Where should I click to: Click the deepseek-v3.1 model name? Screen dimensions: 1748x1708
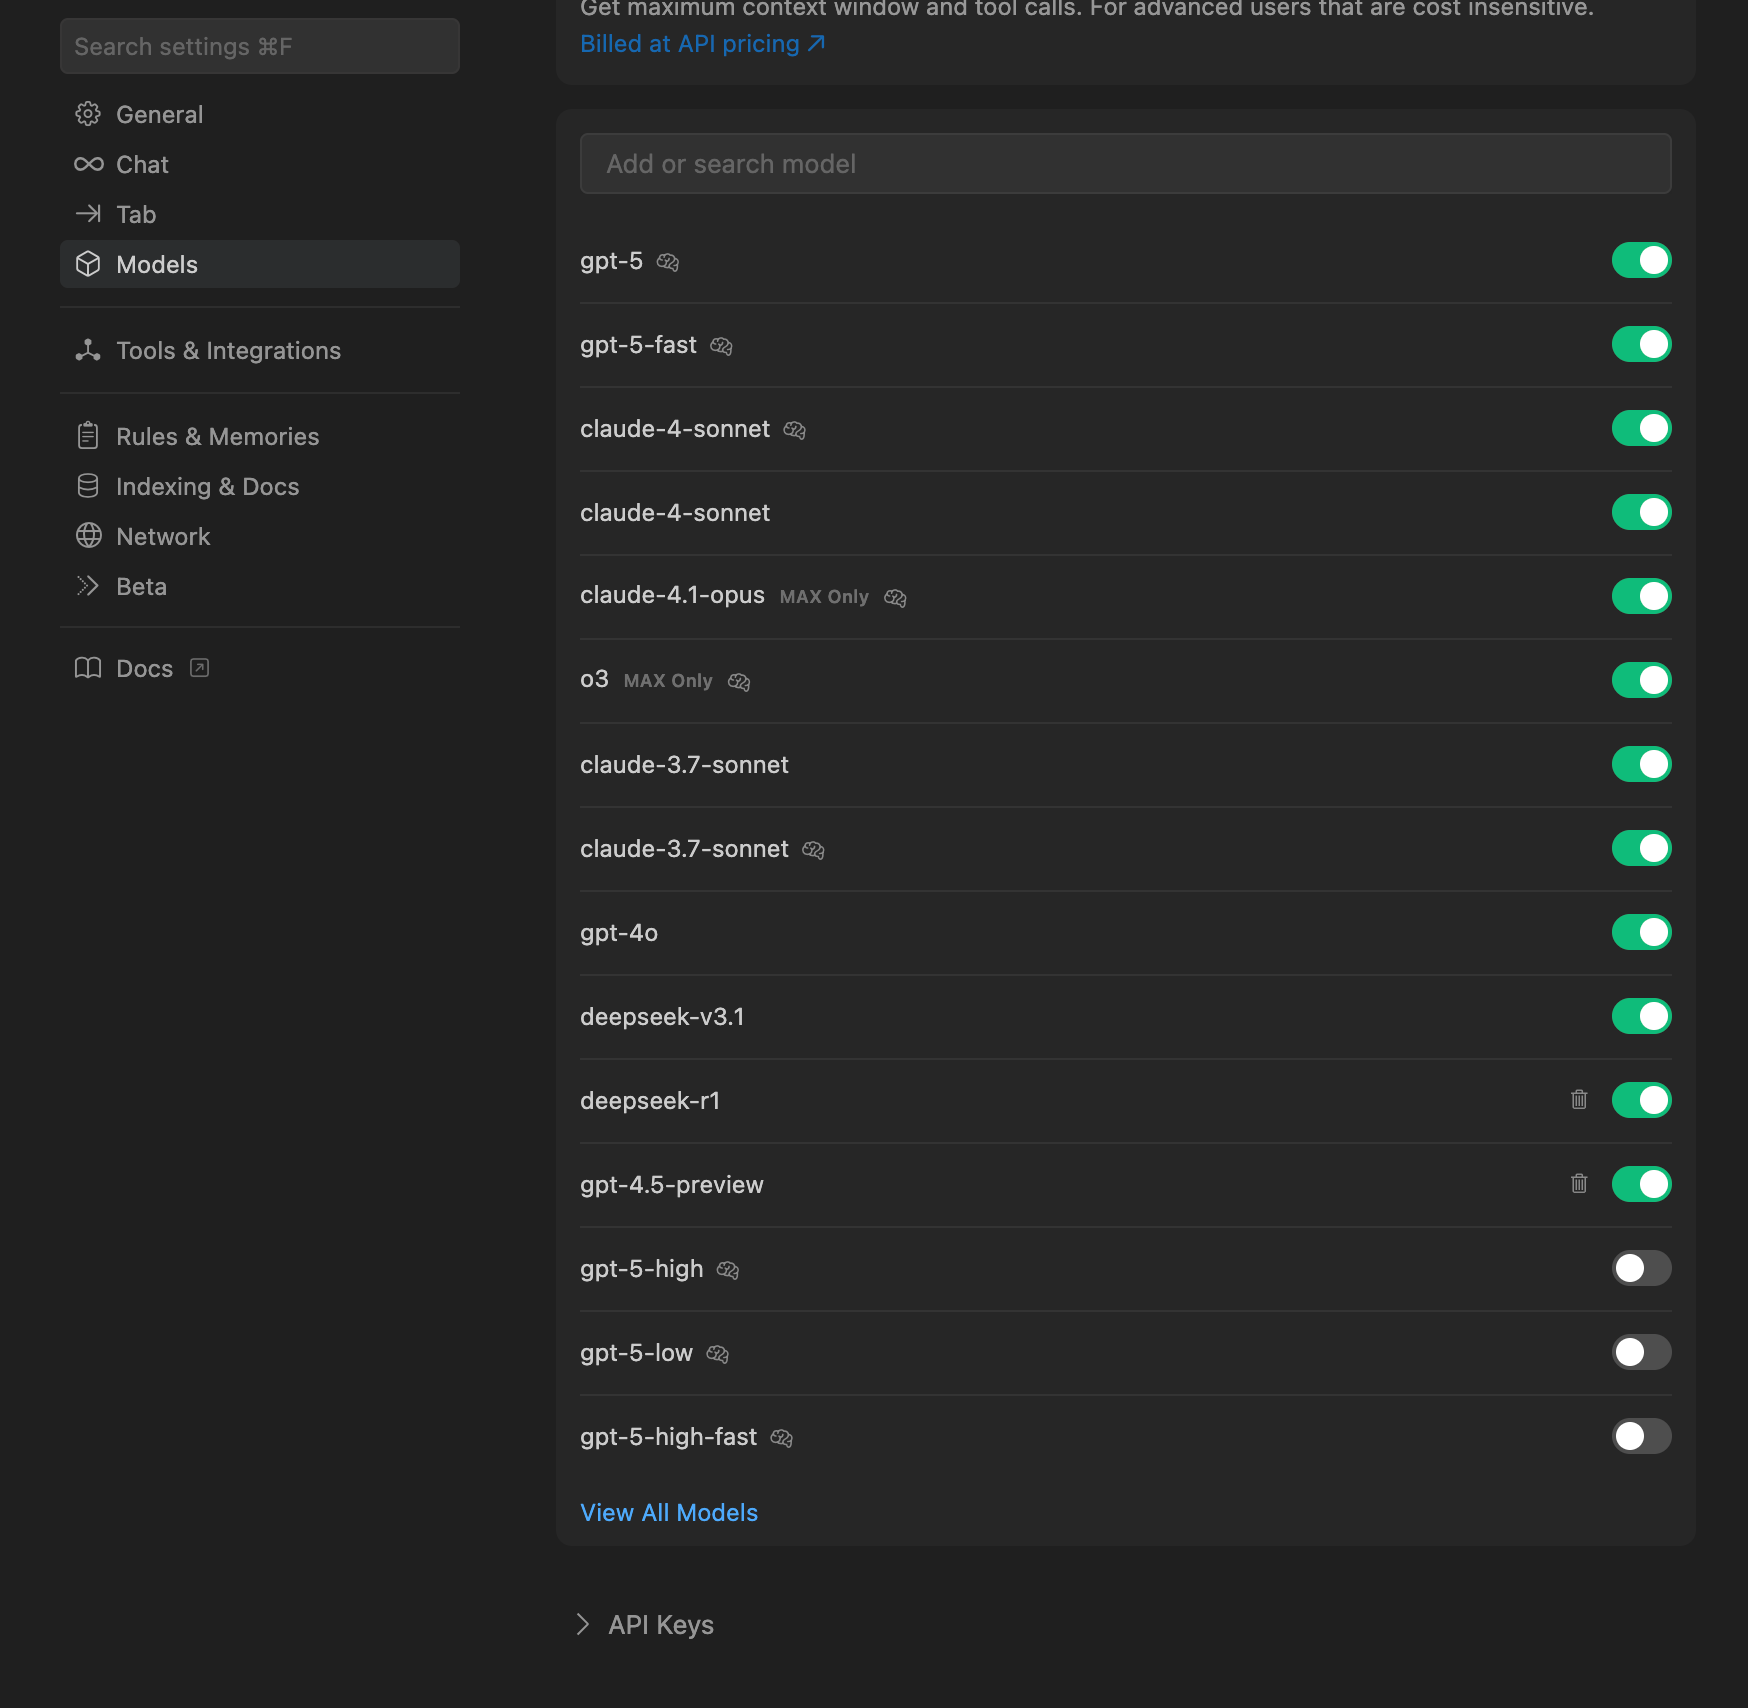coord(662,1017)
